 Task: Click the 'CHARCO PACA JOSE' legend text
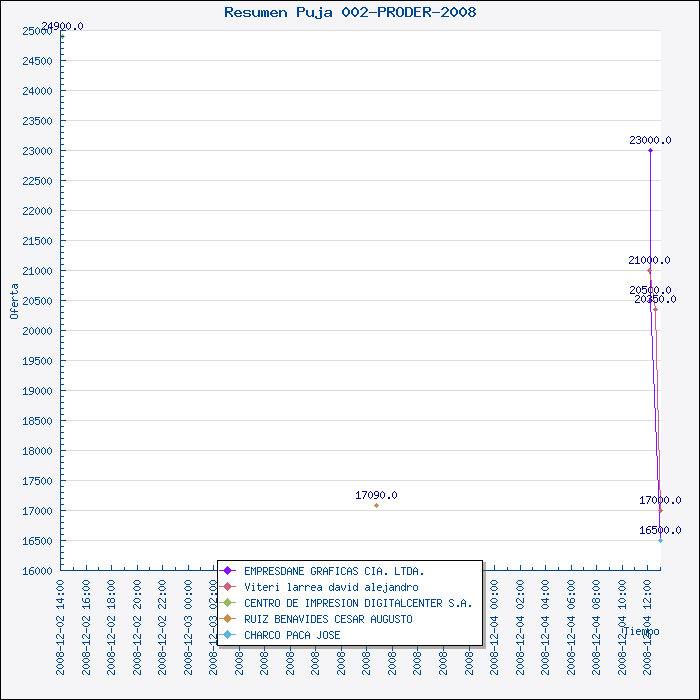292,635
